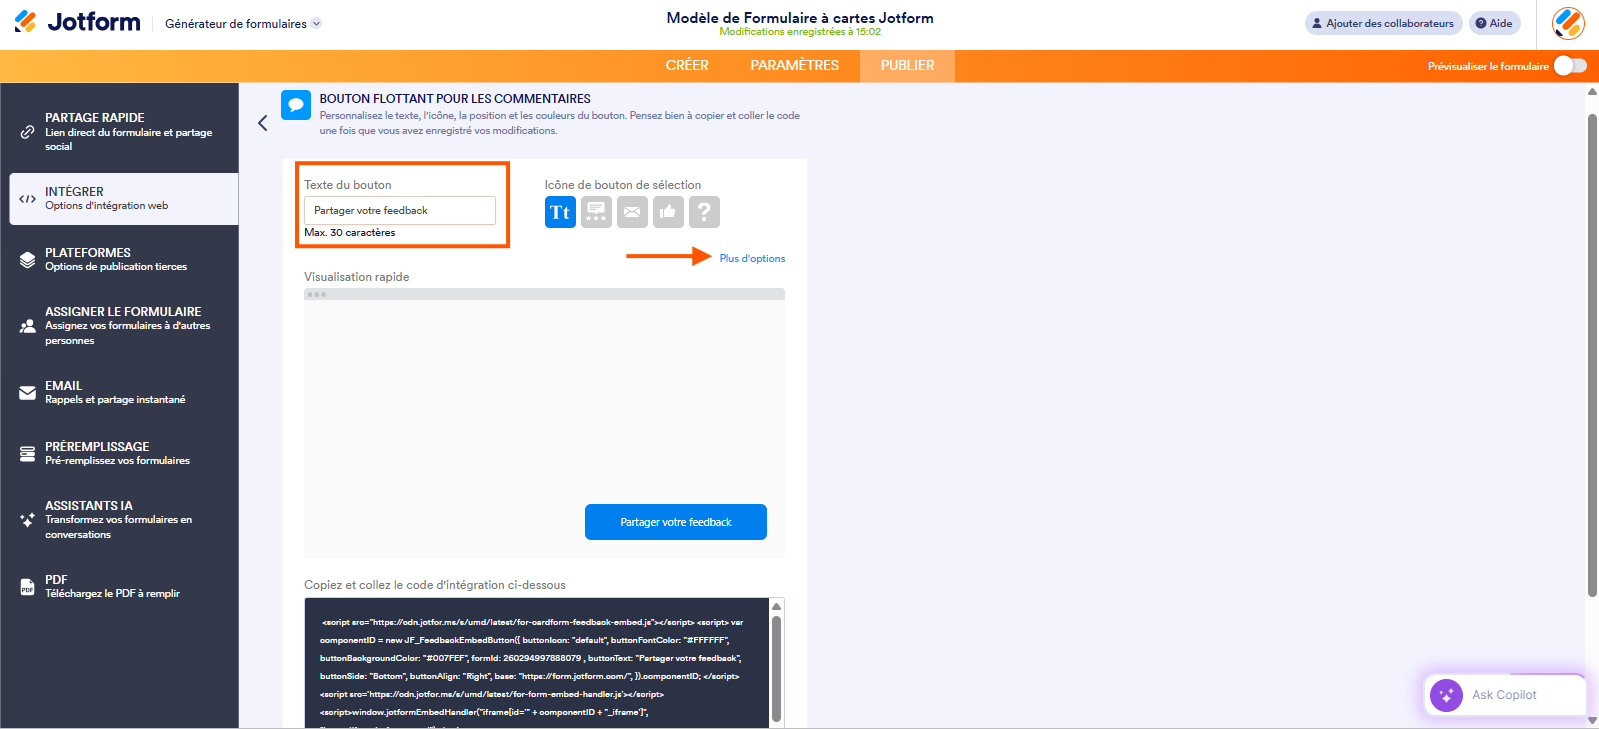Image resolution: width=1599 pixels, height=729 pixels.
Task: Select the Tt text button icon
Action: [x=560, y=212]
